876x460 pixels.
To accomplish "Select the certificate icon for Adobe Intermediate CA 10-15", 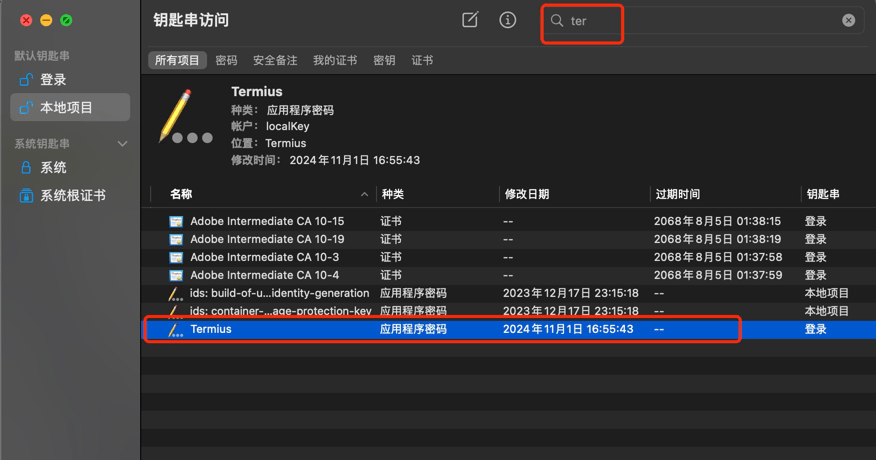I will 176,221.
